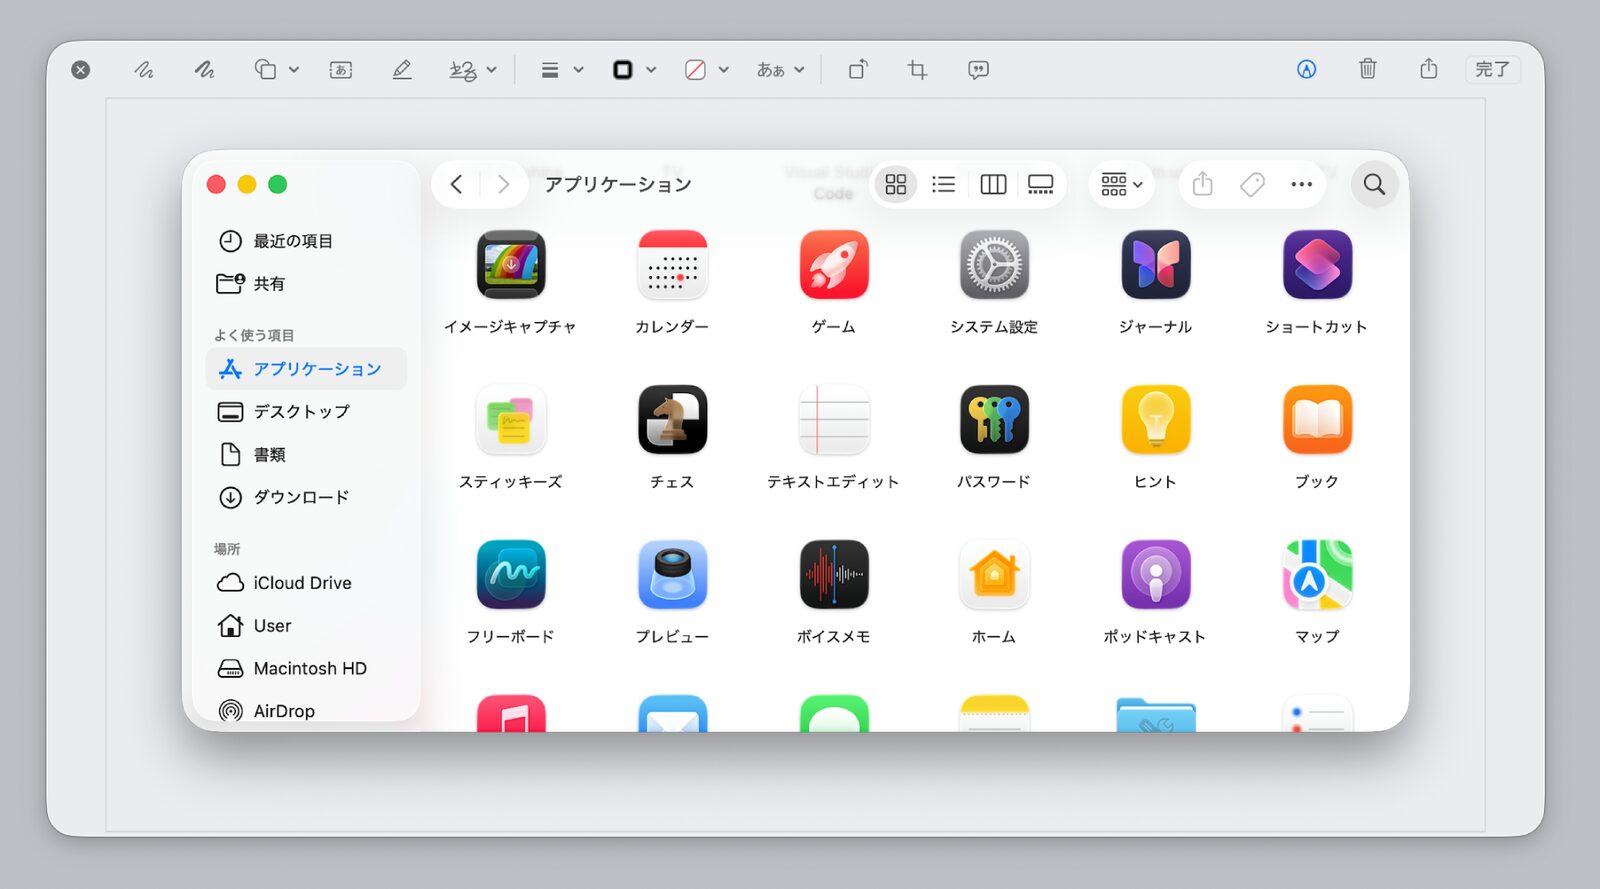Select the crop tool

(x=917, y=70)
